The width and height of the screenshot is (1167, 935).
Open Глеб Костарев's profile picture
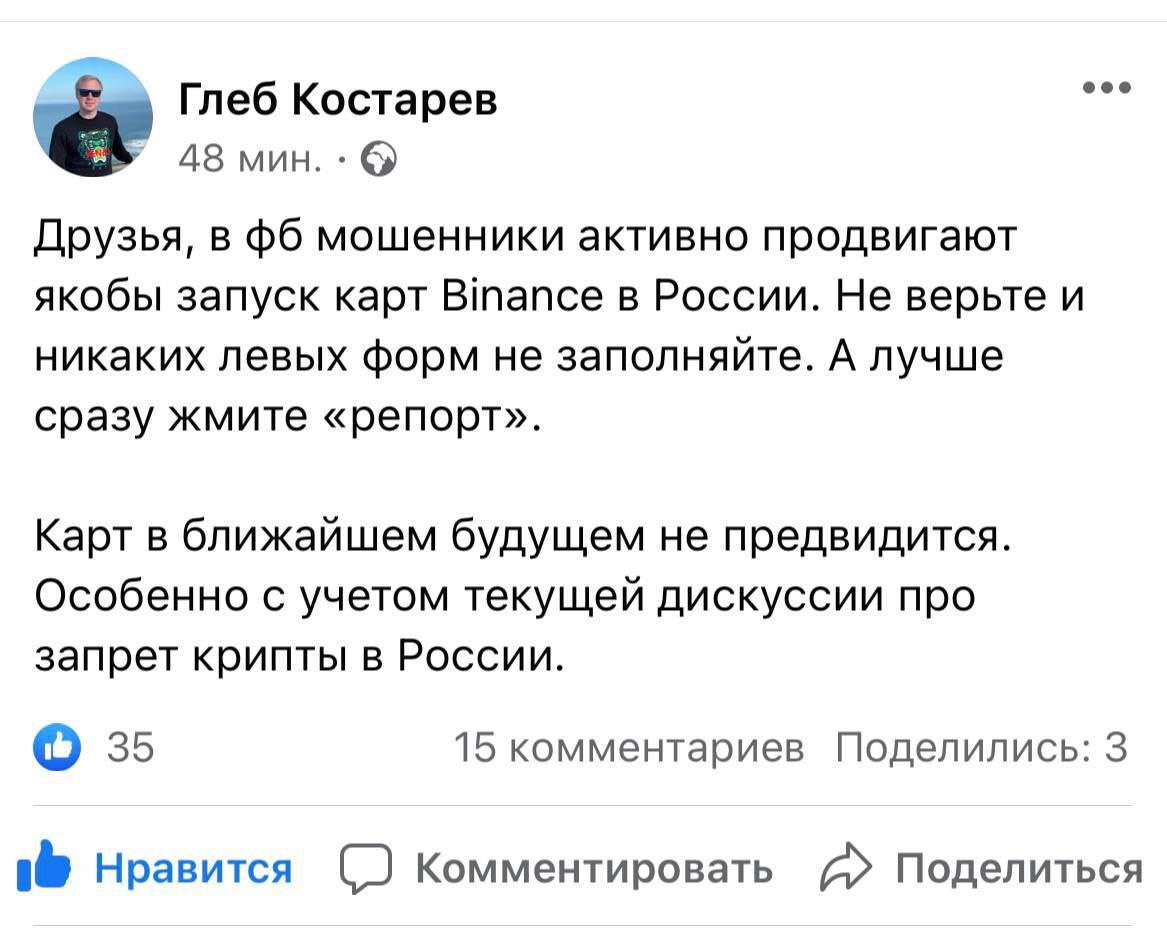coord(93,117)
